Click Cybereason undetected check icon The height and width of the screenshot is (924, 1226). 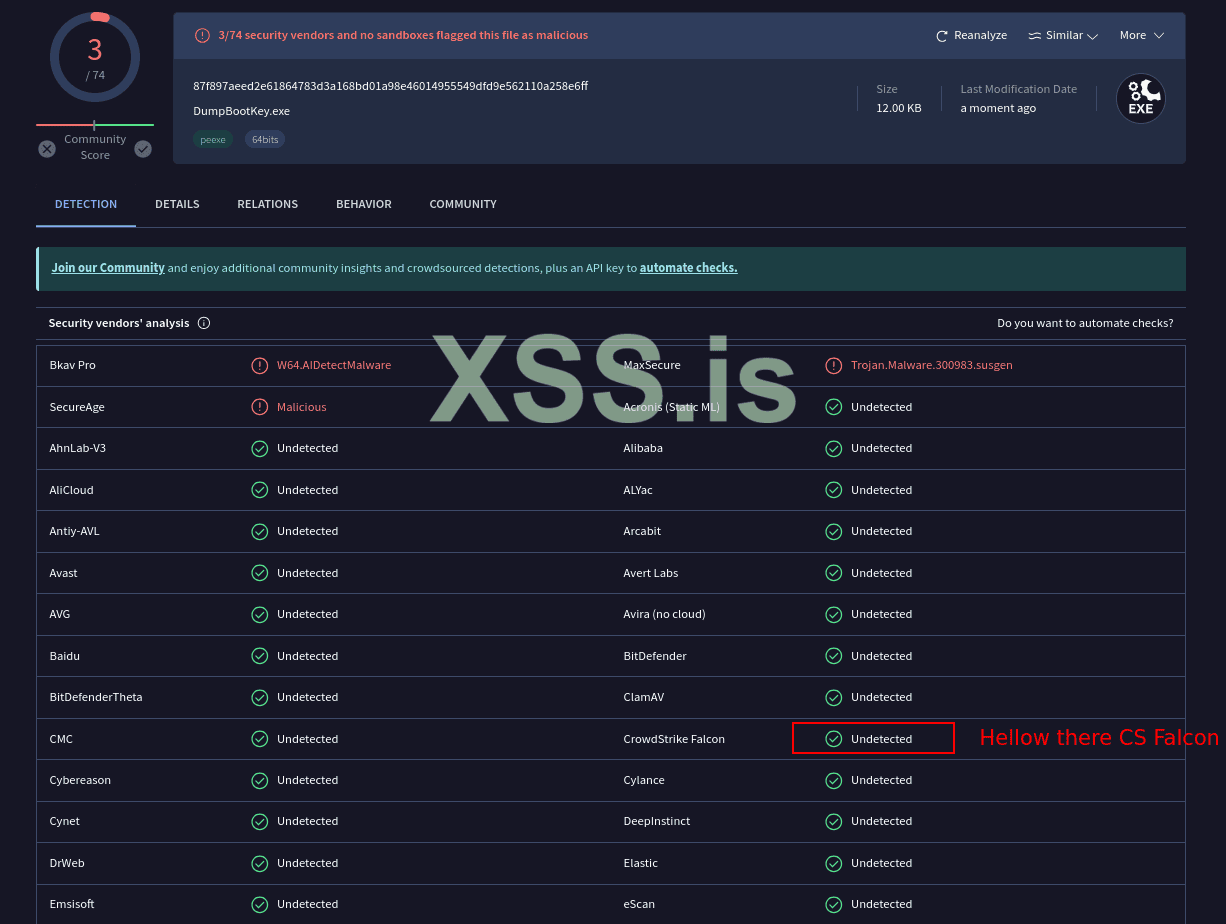[x=260, y=780]
